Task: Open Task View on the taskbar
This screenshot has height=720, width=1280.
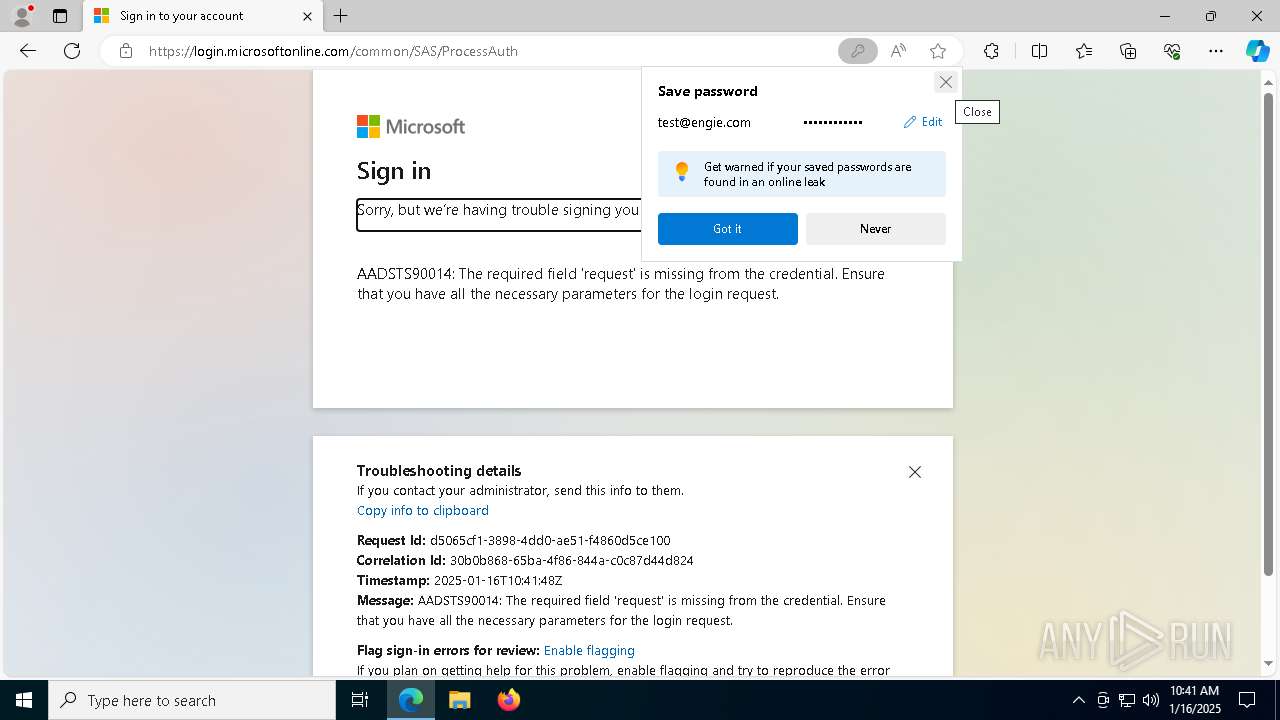Action: coord(360,700)
